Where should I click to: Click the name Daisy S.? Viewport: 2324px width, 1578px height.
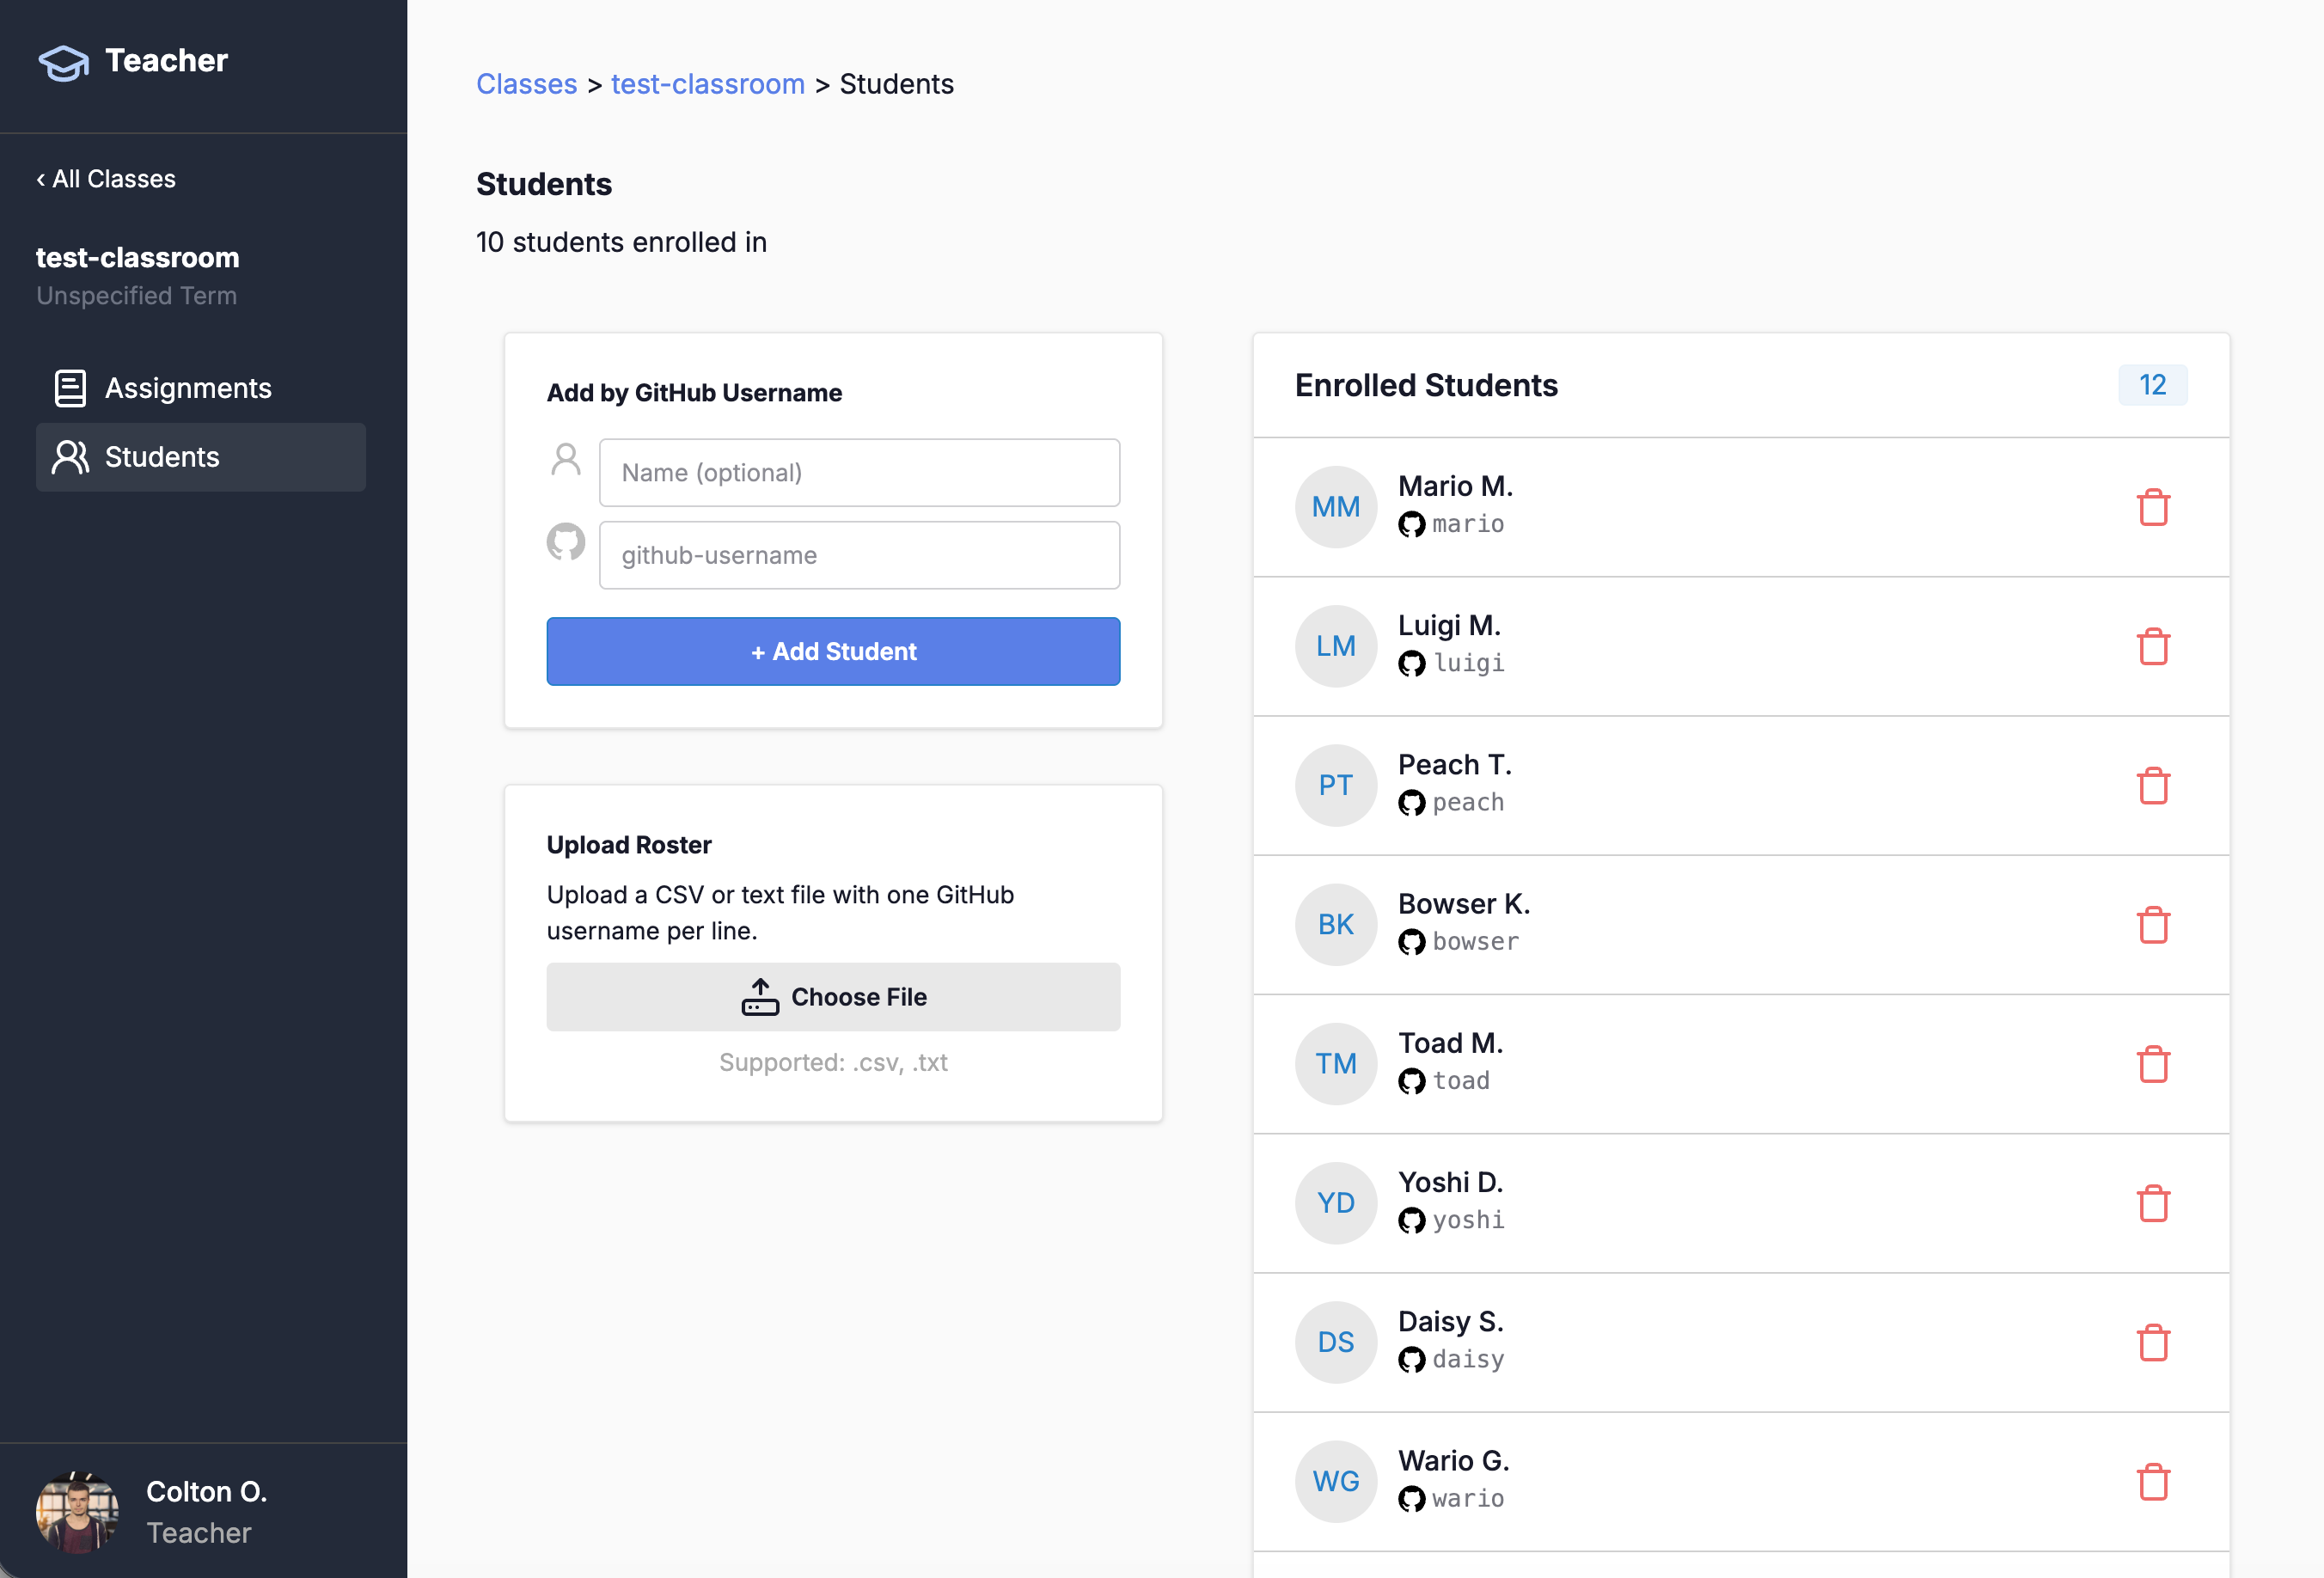tap(1450, 1321)
